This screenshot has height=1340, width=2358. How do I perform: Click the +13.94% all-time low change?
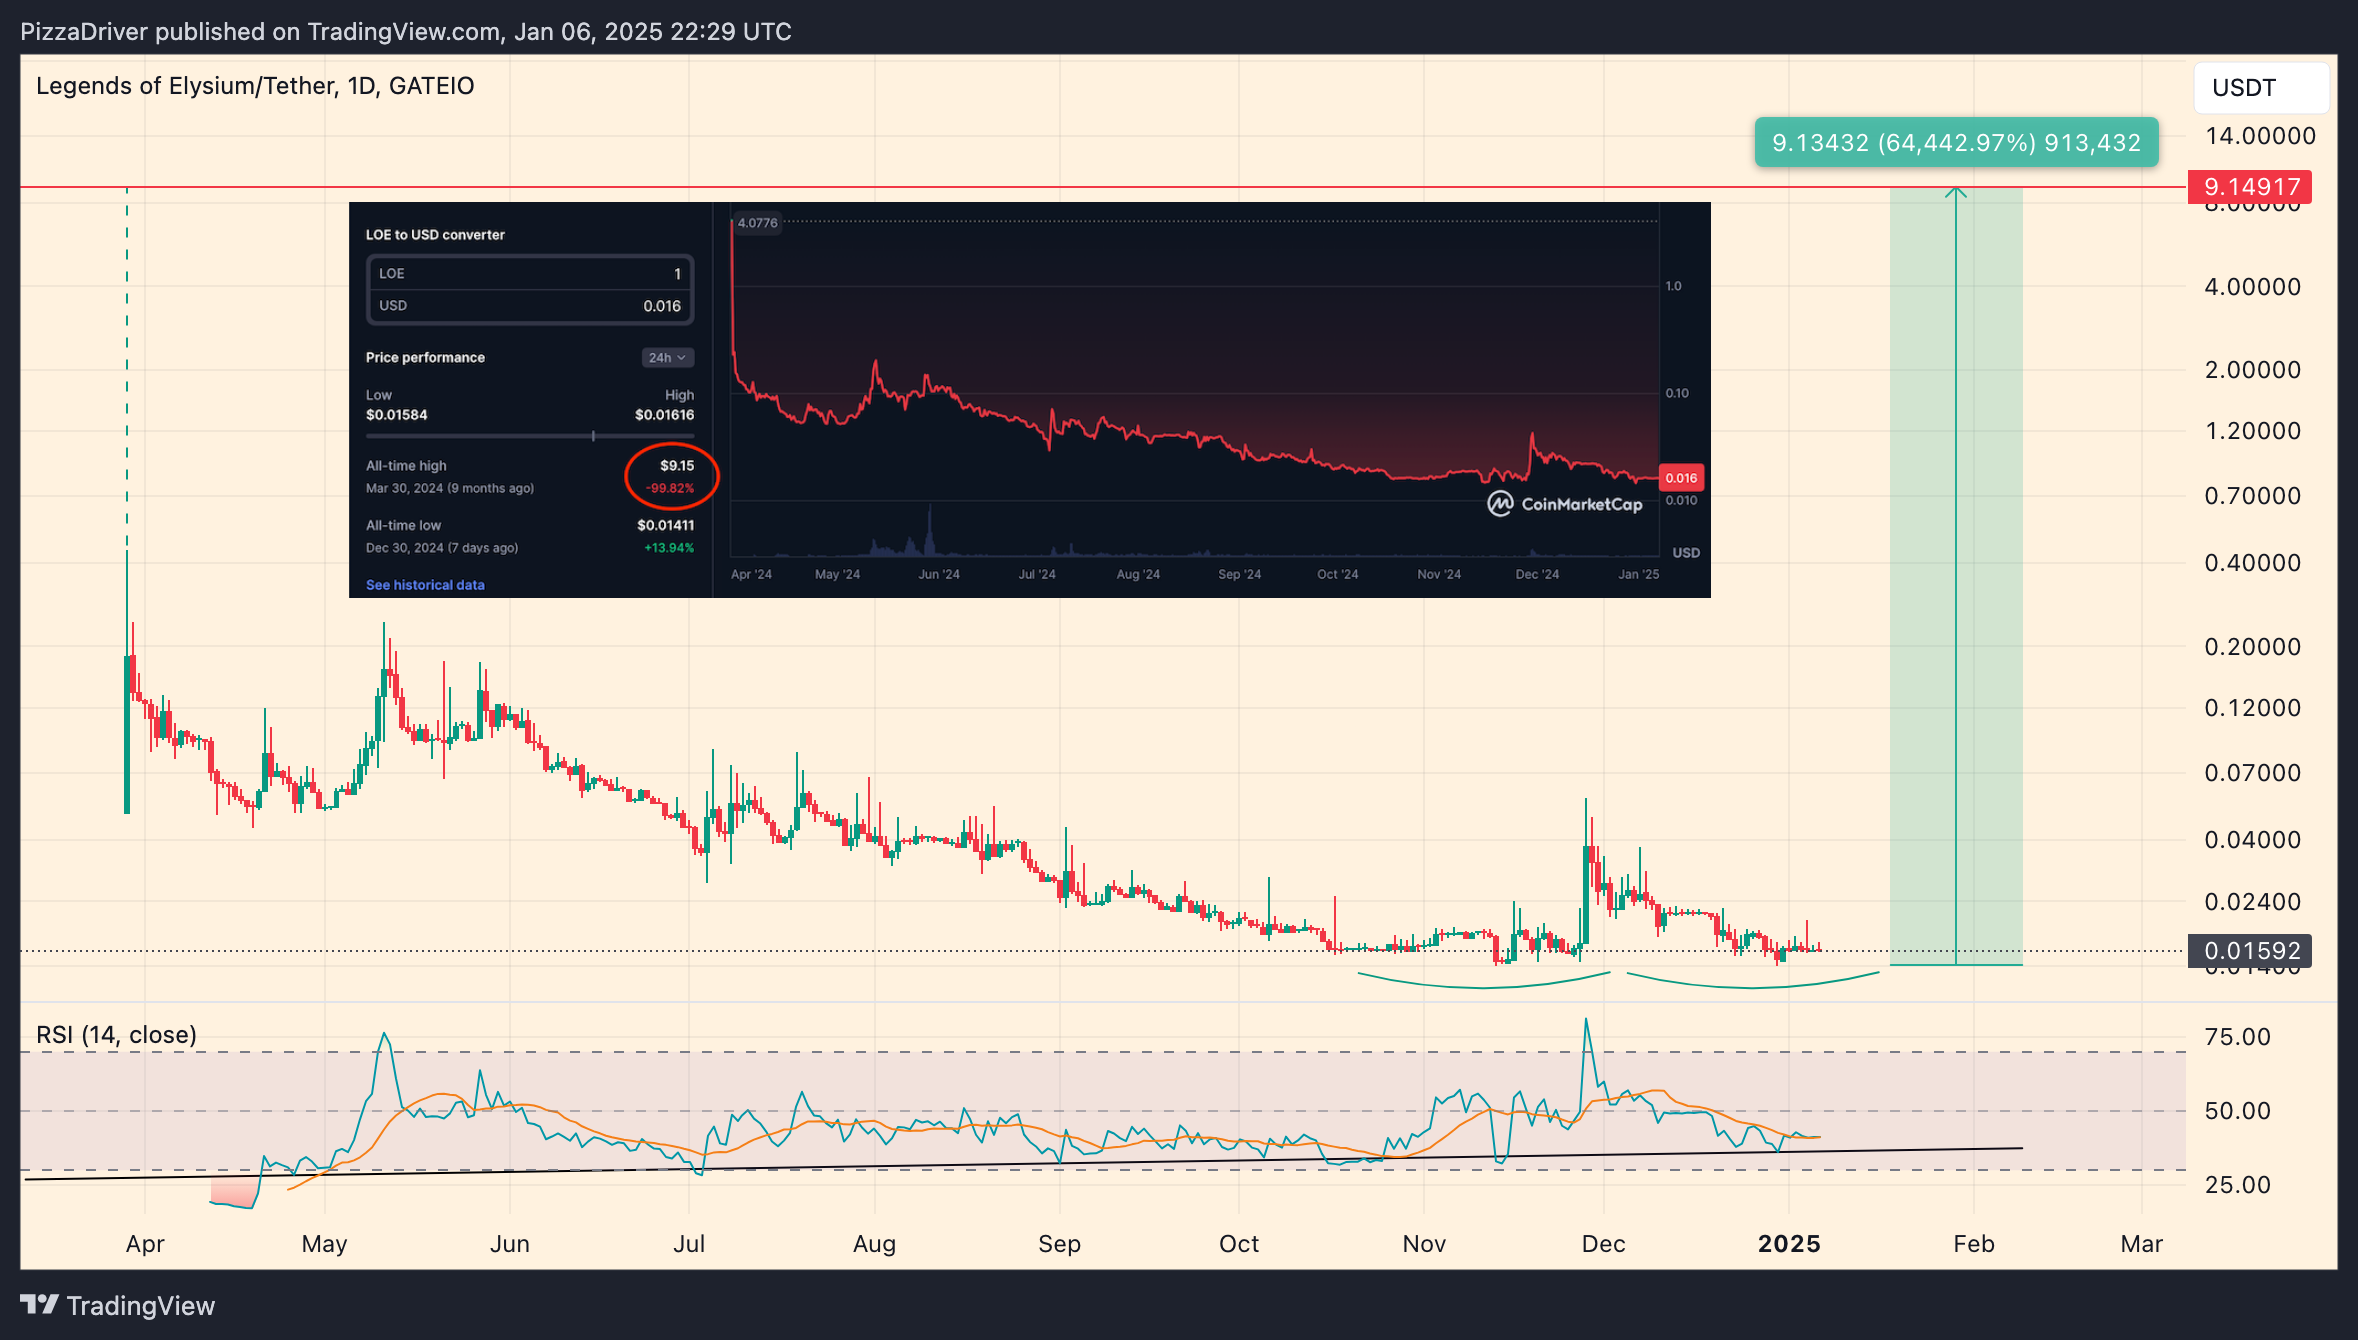(x=669, y=548)
